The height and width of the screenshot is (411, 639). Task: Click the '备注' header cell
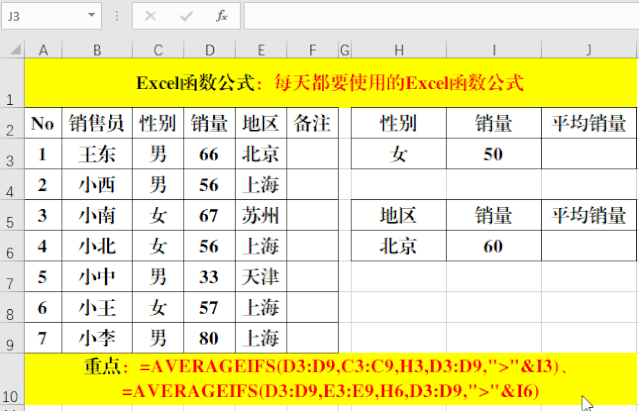click(313, 123)
